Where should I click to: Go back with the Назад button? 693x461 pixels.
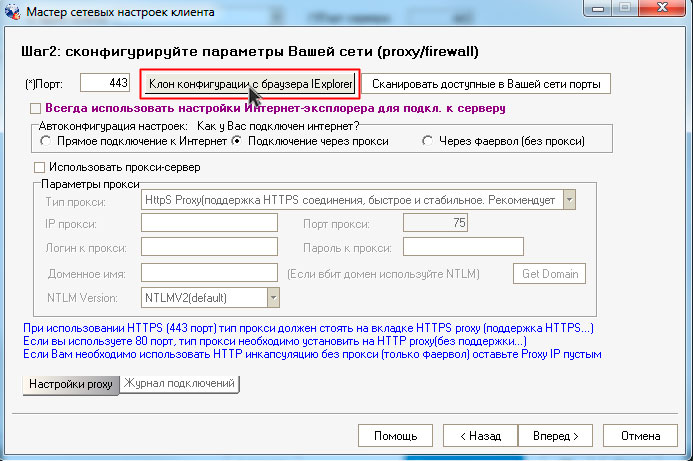pyautogui.click(x=480, y=436)
